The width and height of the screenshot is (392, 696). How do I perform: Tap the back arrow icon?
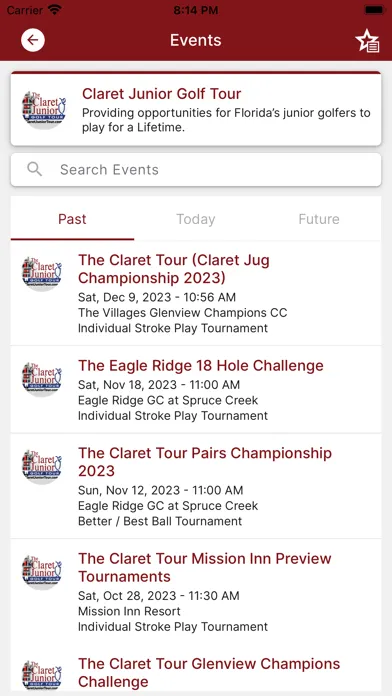[x=33, y=40]
